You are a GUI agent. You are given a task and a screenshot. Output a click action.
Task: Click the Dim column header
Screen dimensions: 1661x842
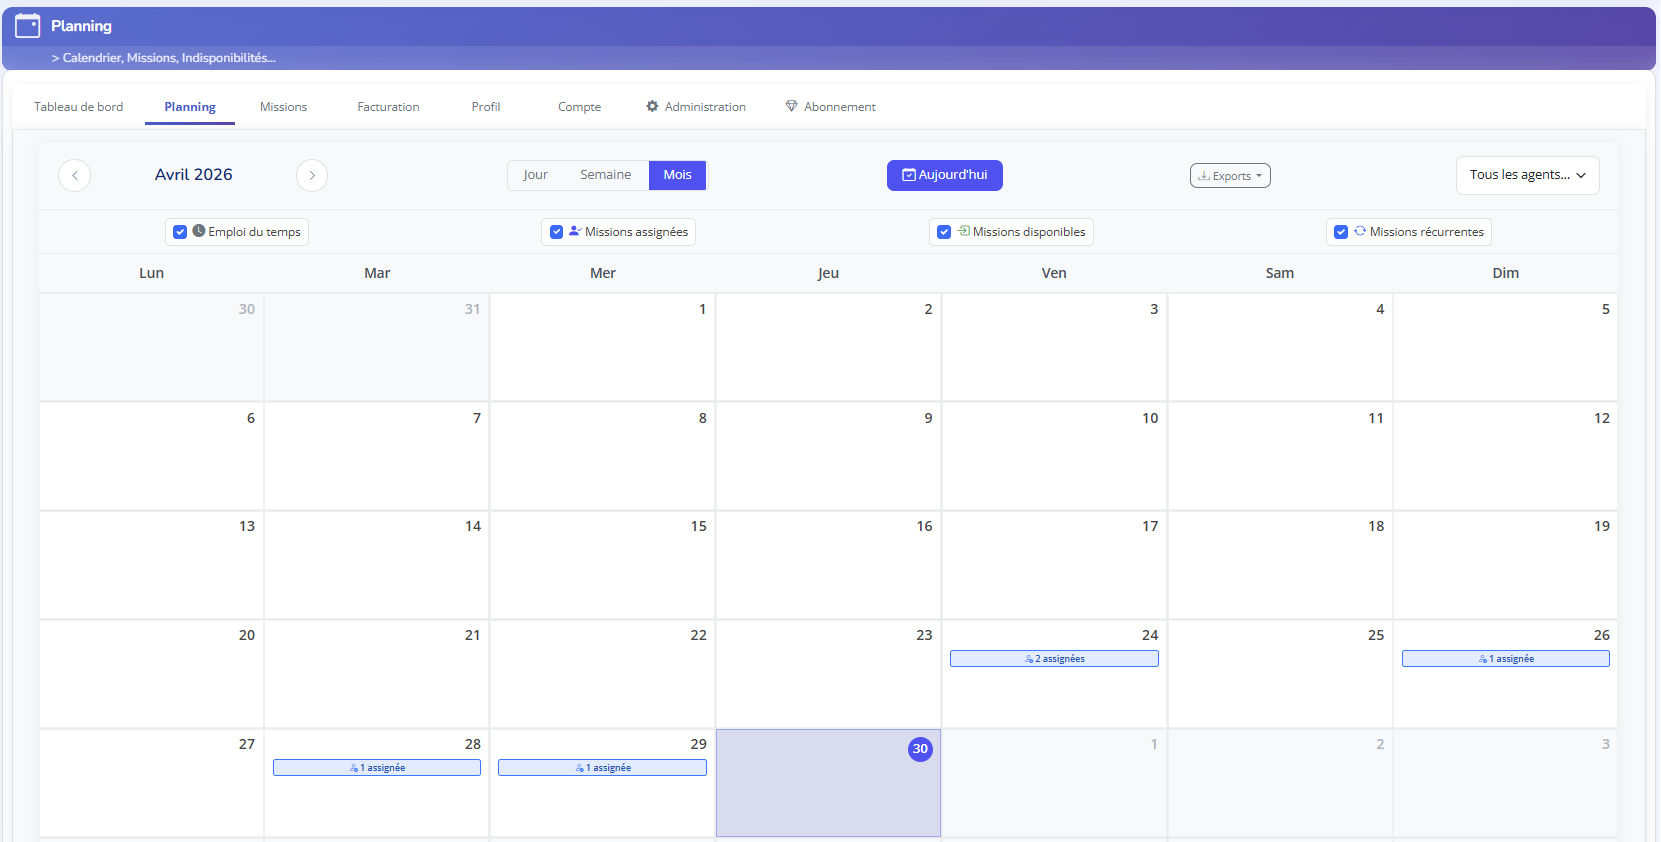click(x=1505, y=273)
